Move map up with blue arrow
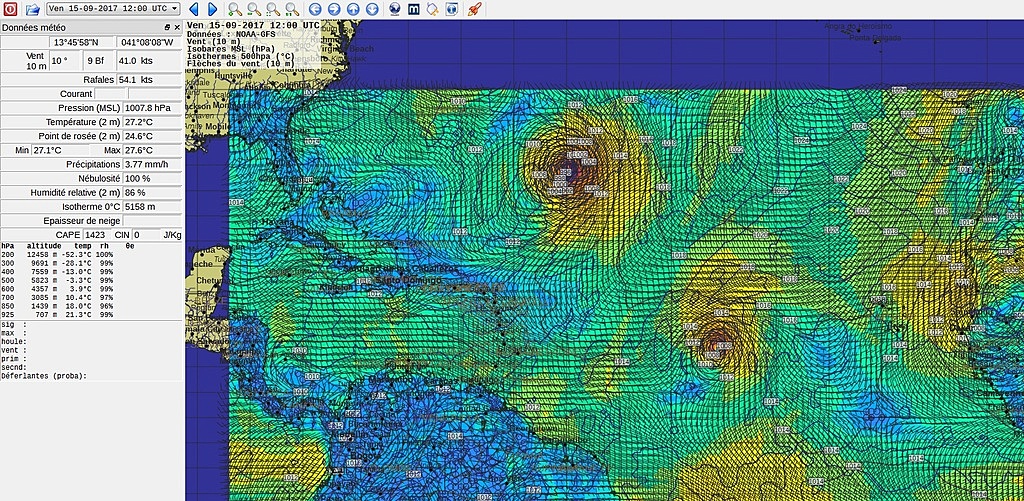 [x=353, y=9]
